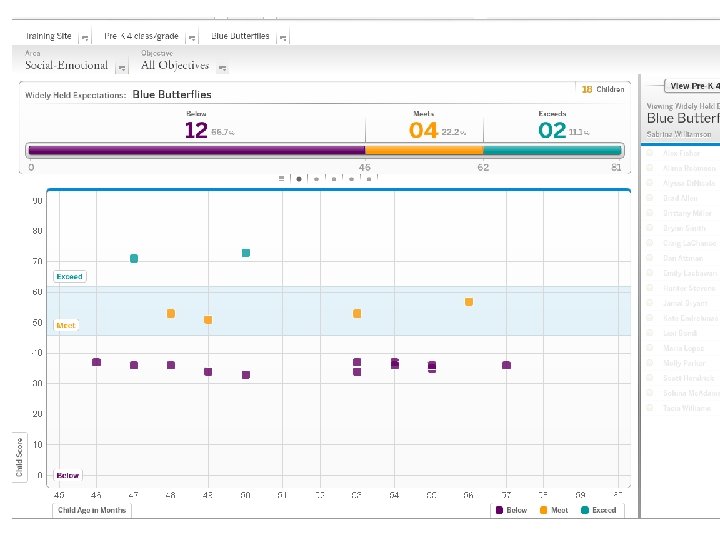Image resolution: width=720 pixels, height=540 pixels.
Task: Open the Pre-K 4 class/grade dropdown arrow
Action: pyautogui.click(x=192, y=38)
